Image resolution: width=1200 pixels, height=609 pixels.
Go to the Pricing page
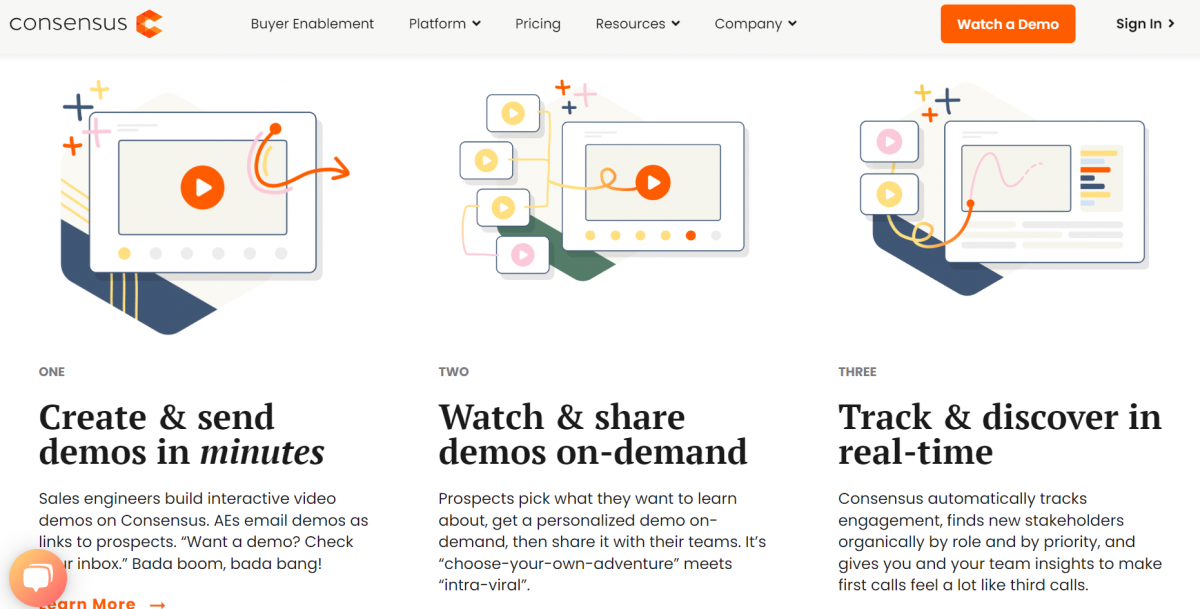coord(538,24)
